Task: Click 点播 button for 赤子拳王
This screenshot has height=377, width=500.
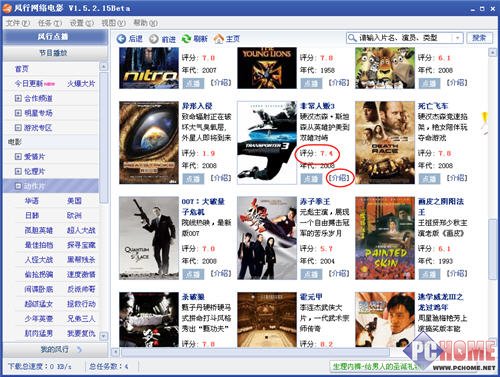Action: [x=311, y=274]
